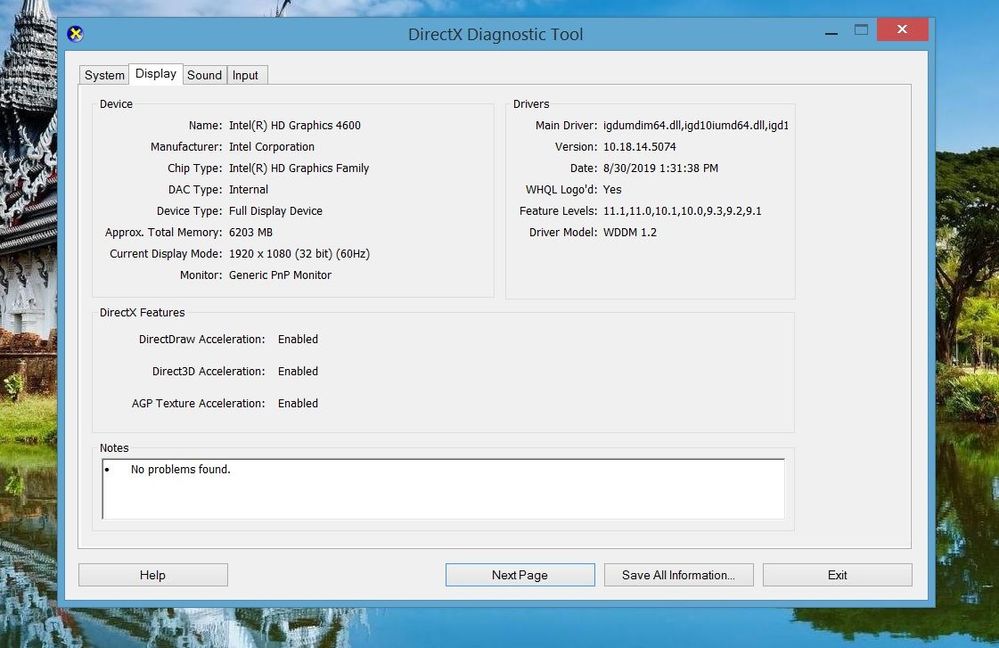
Task: Click the 'Chip Type:' label
Action: [x=195, y=168]
